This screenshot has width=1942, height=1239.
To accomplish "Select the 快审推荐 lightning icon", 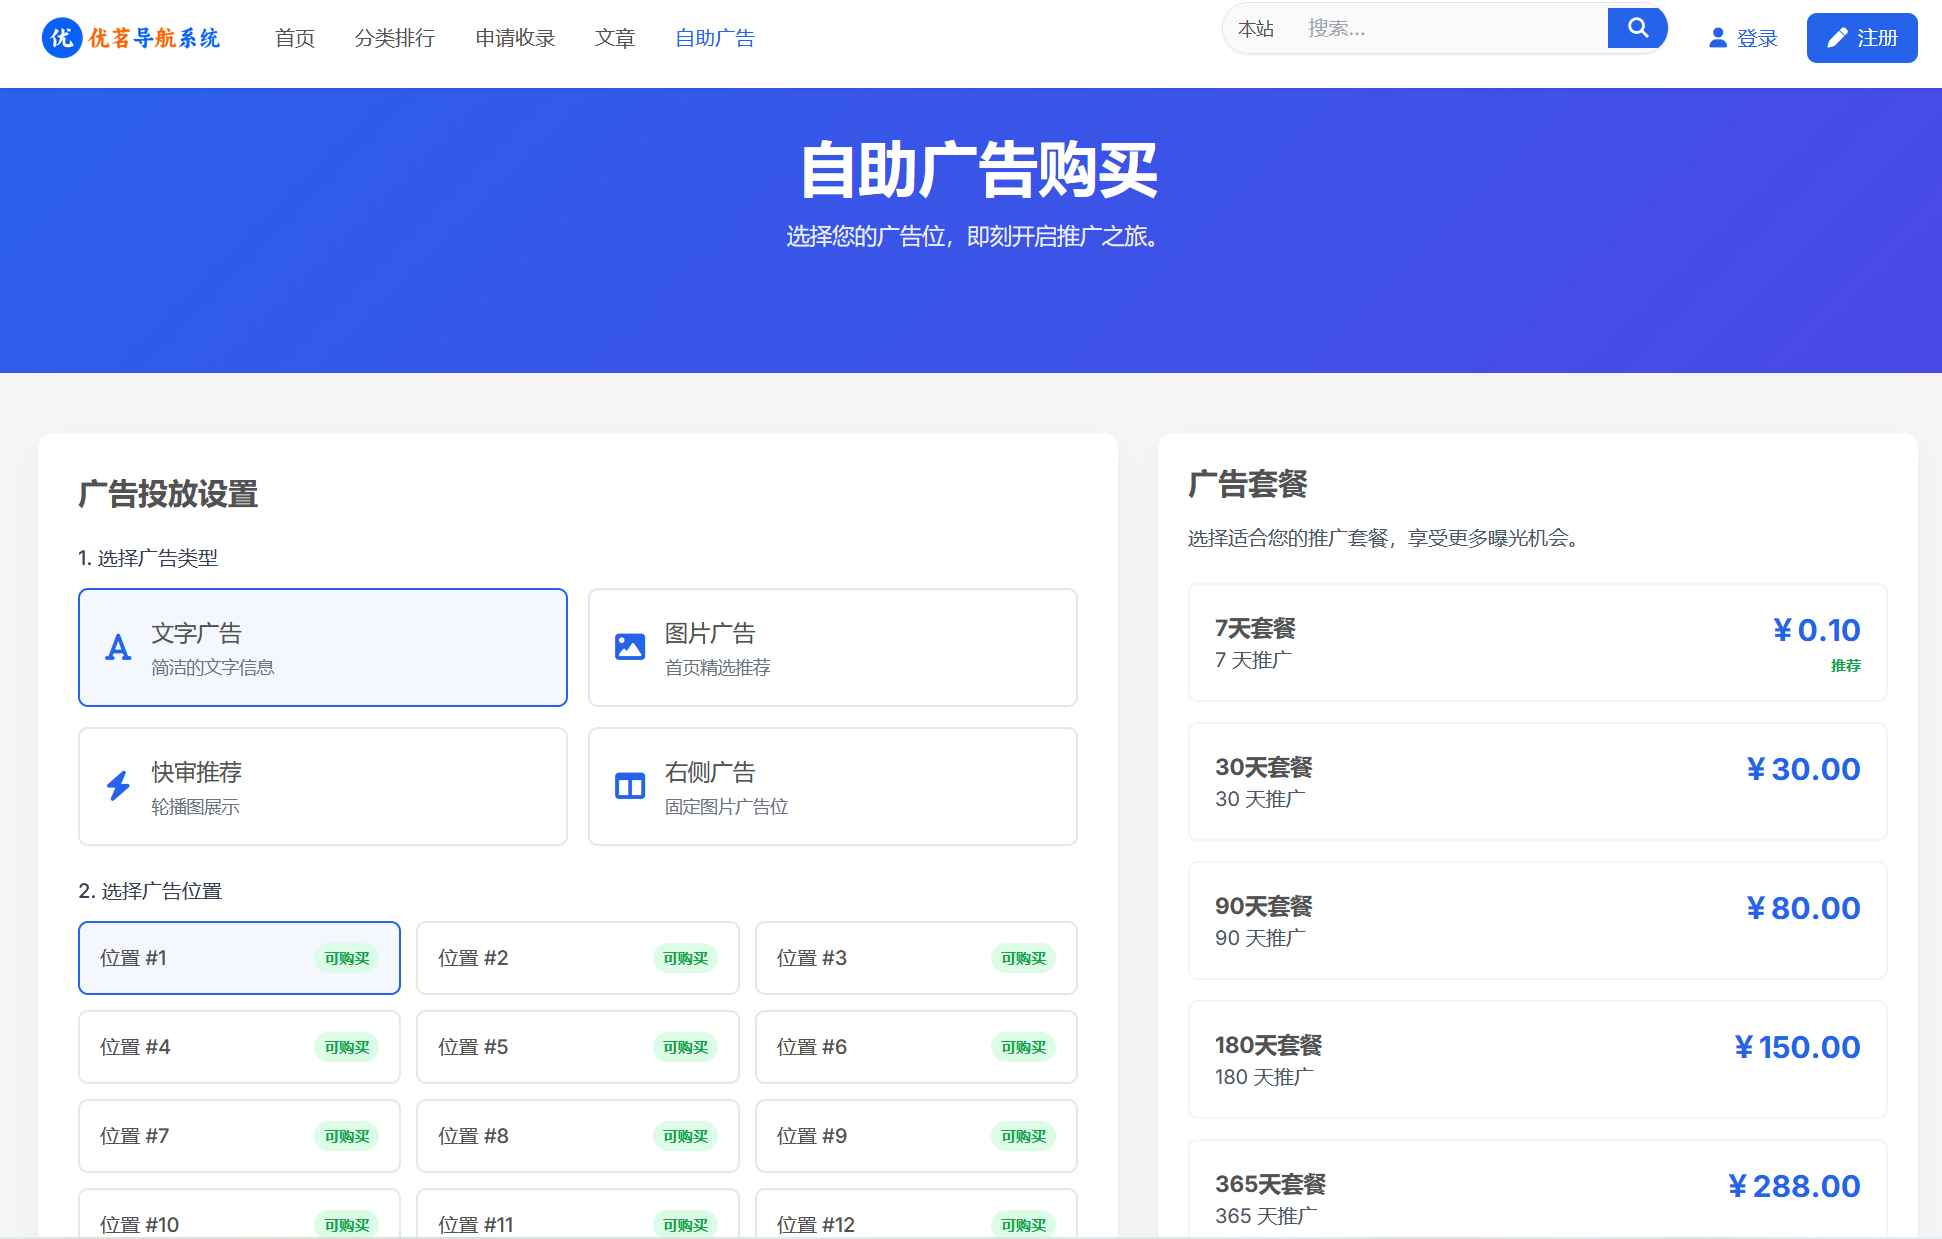I will [119, 786].
